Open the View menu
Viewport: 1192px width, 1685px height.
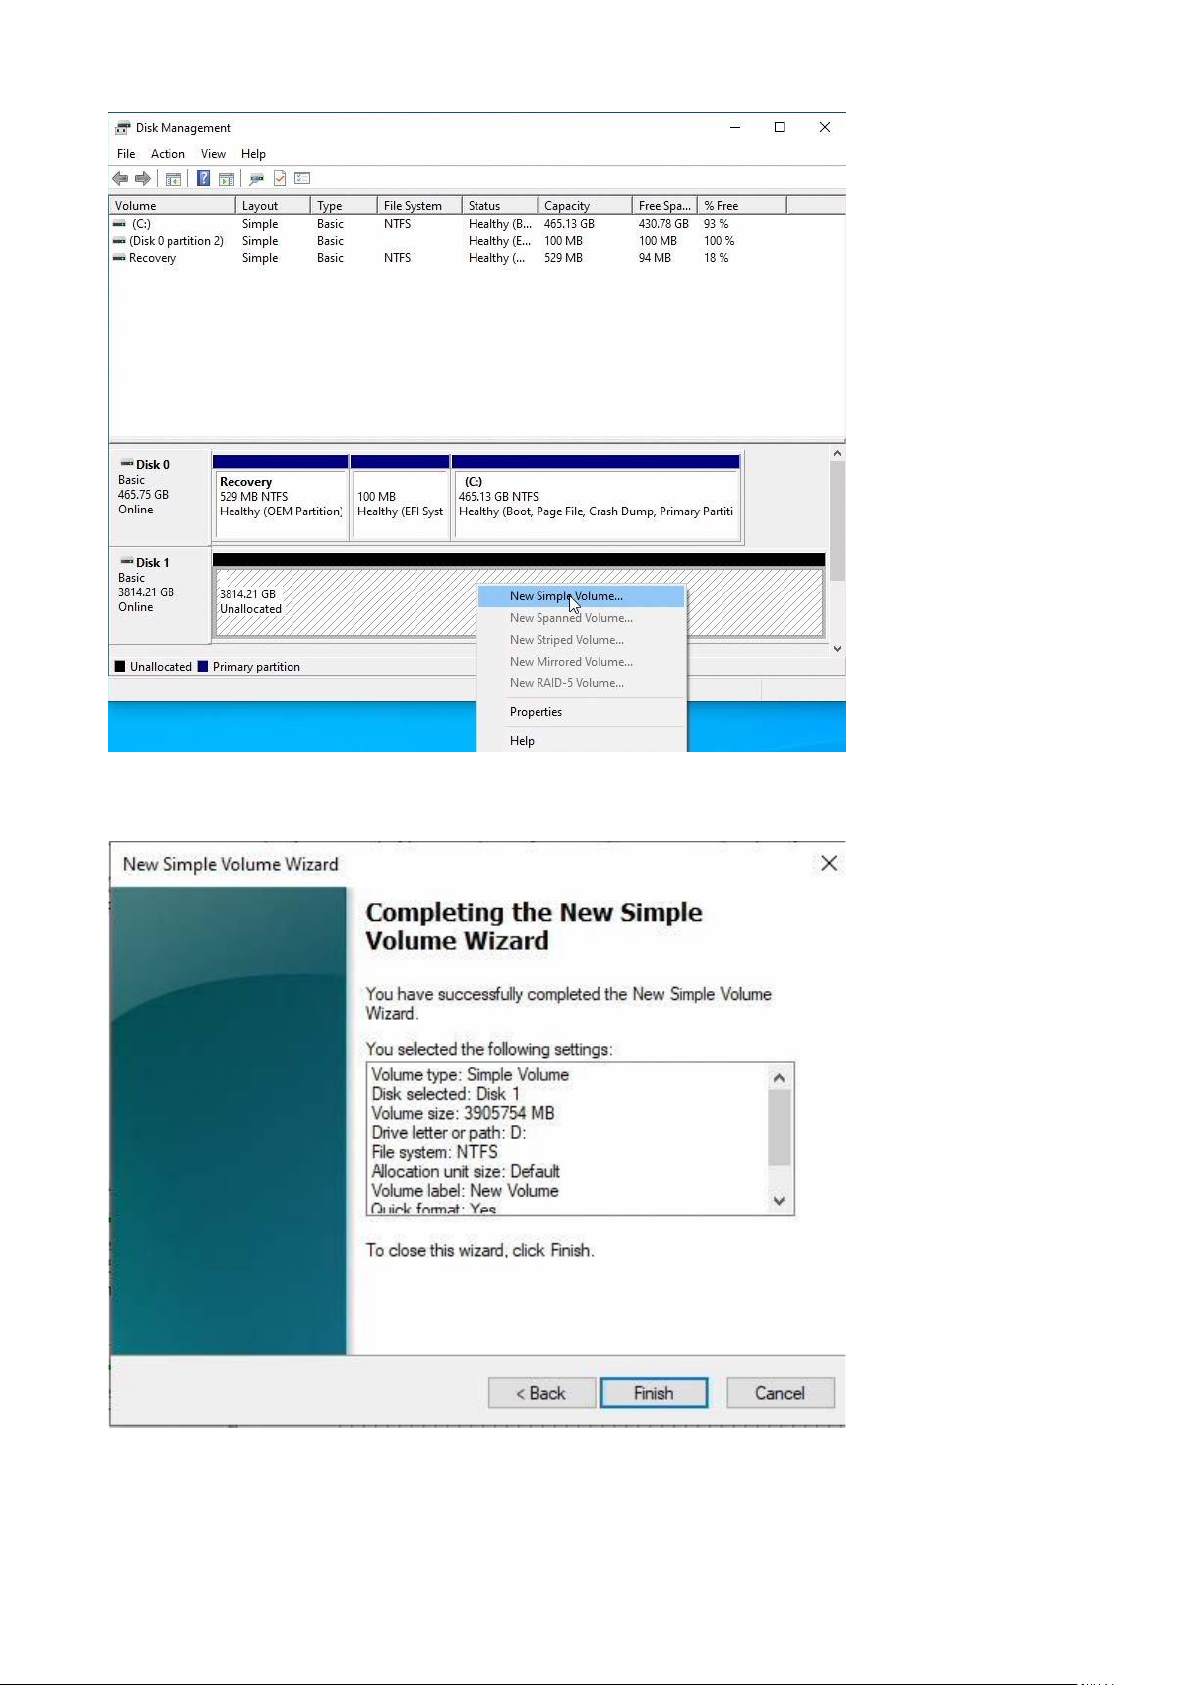tap(213, 154)
